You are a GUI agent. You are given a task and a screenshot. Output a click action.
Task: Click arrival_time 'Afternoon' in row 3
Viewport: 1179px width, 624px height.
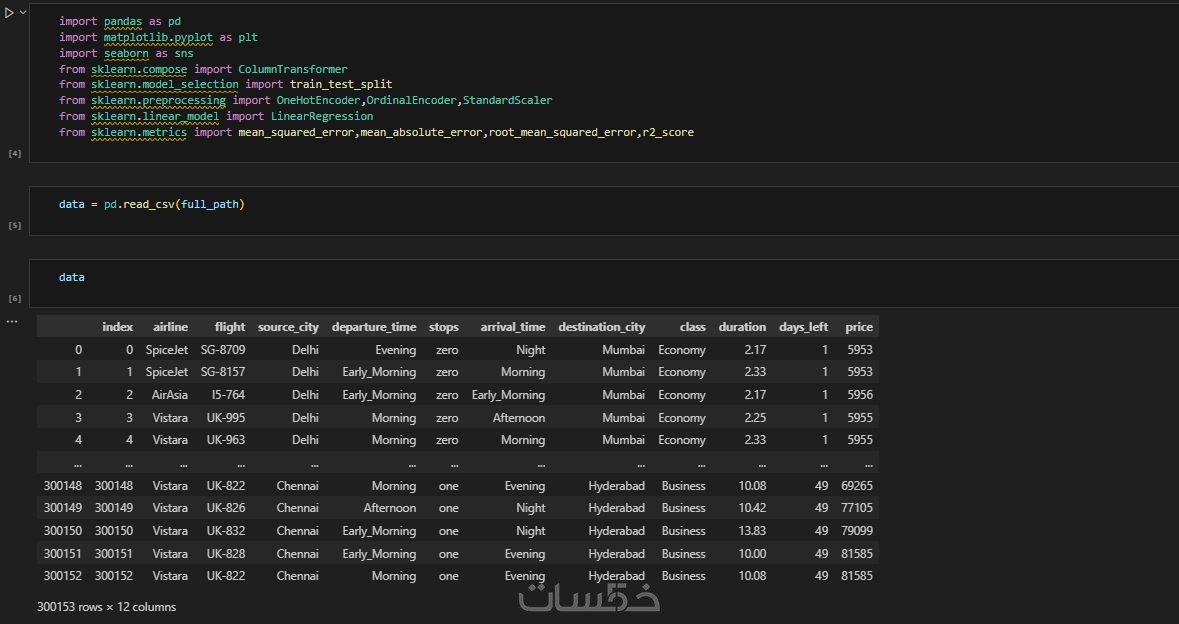pyautogui.click(x=519, y=418)
